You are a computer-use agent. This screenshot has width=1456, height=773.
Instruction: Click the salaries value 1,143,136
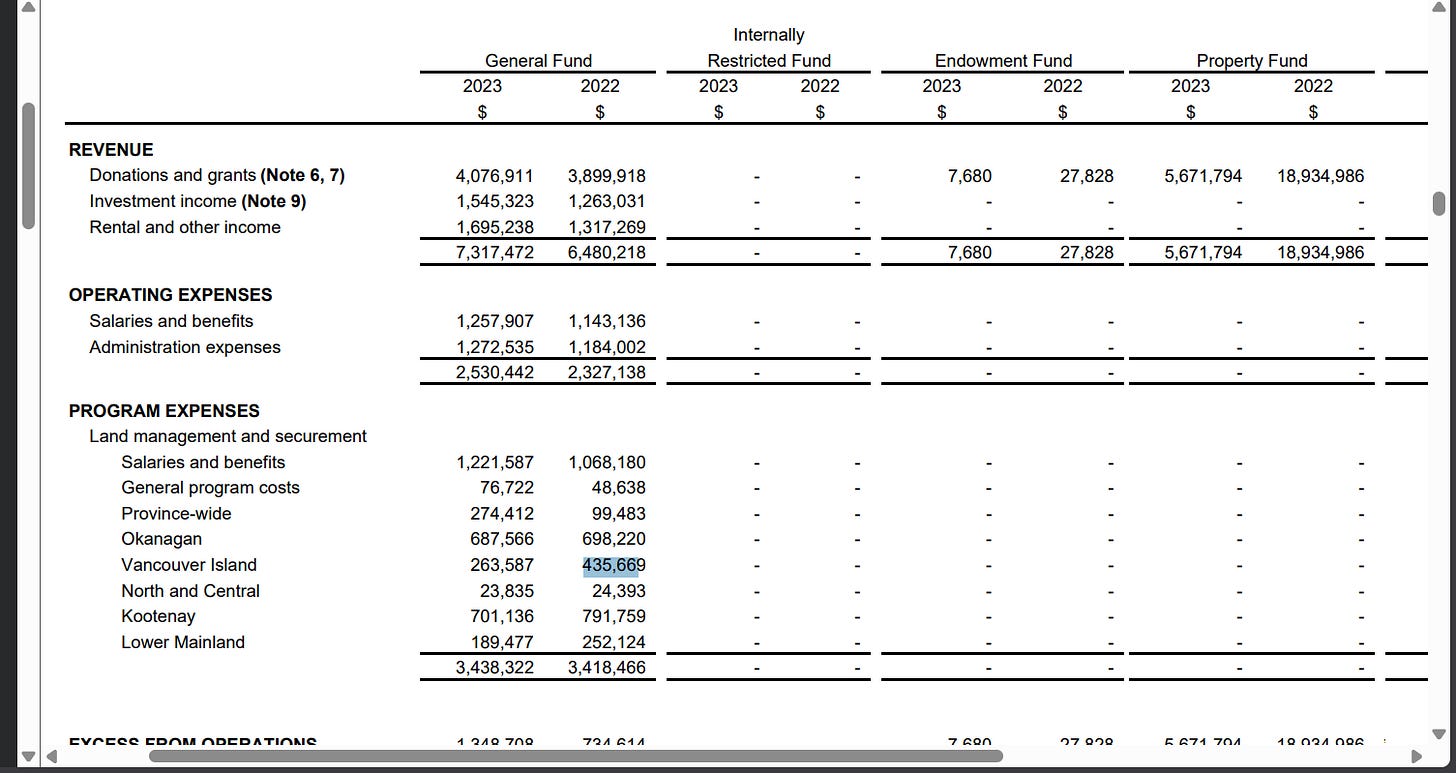(x=606, y=321)
